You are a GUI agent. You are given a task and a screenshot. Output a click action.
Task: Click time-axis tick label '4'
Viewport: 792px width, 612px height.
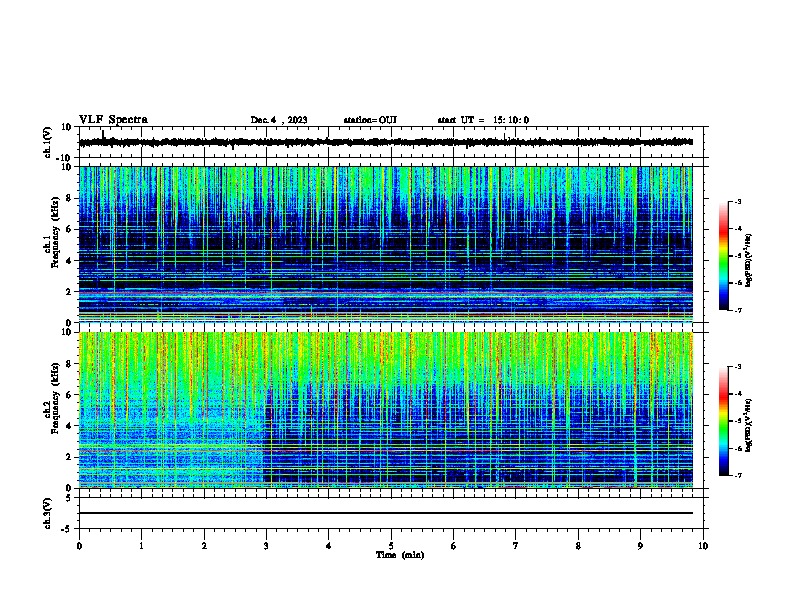coord(329,546)
